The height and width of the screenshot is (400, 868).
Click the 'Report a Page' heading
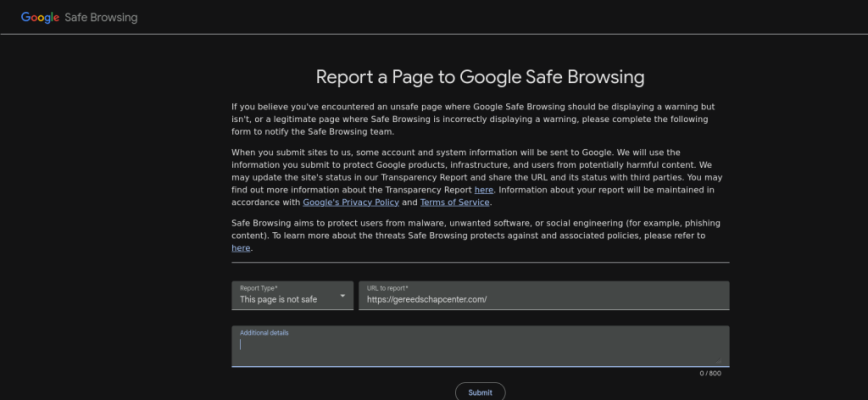pos(480,77)
